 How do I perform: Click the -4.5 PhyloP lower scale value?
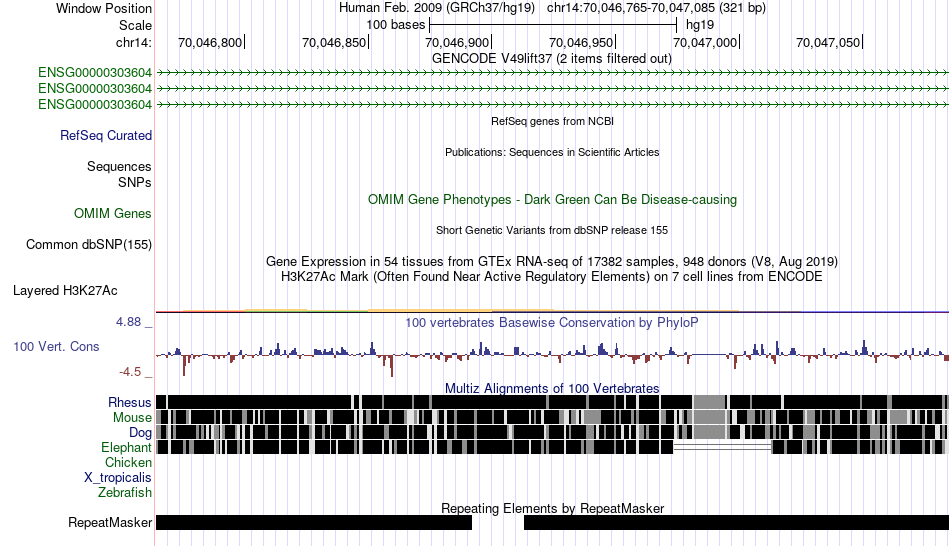pos(130,371)
